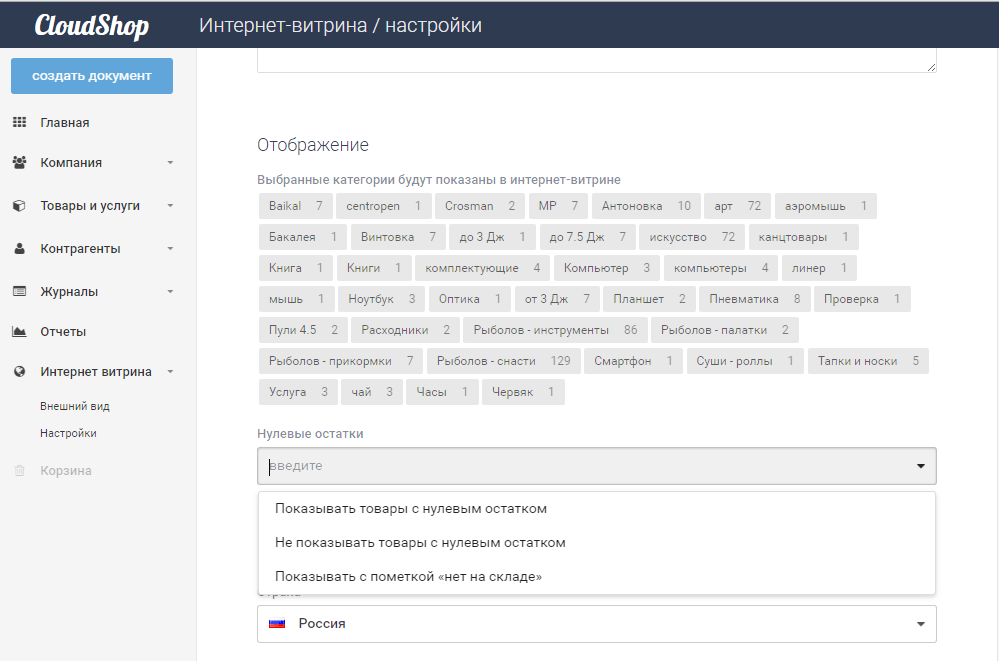
Task: Open Внешний вид settings link
Action: coord(75,406)
